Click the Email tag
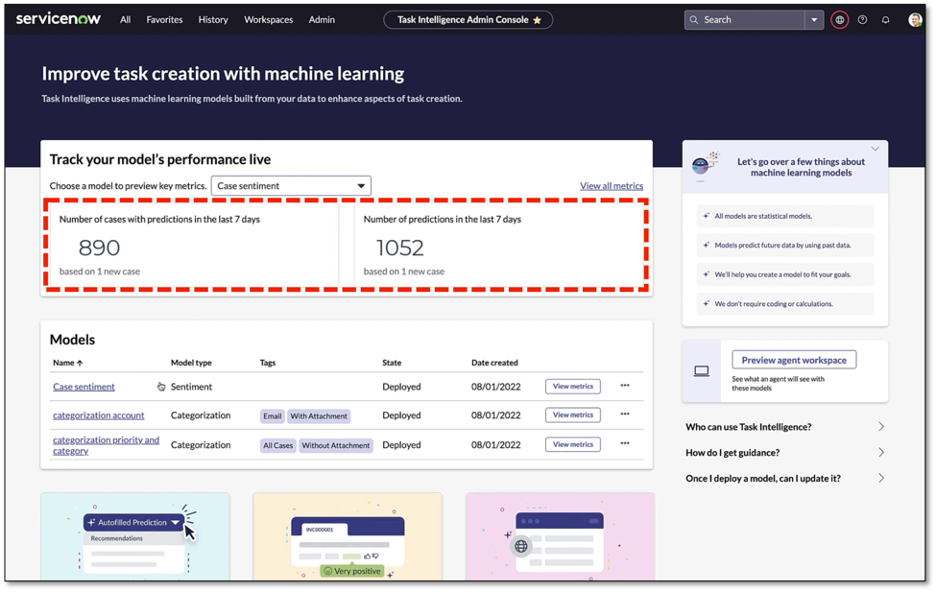This screenshot has height=592, width=936. point(272,416)
